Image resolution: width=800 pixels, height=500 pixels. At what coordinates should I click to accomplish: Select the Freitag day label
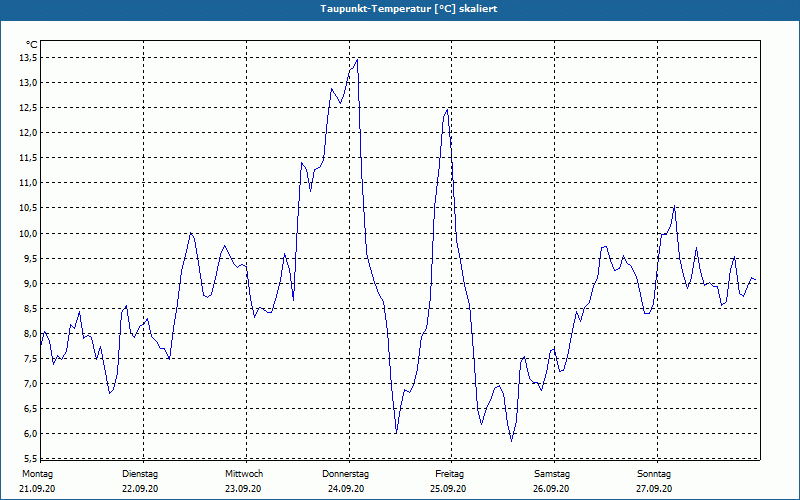[x=449, y=474]
